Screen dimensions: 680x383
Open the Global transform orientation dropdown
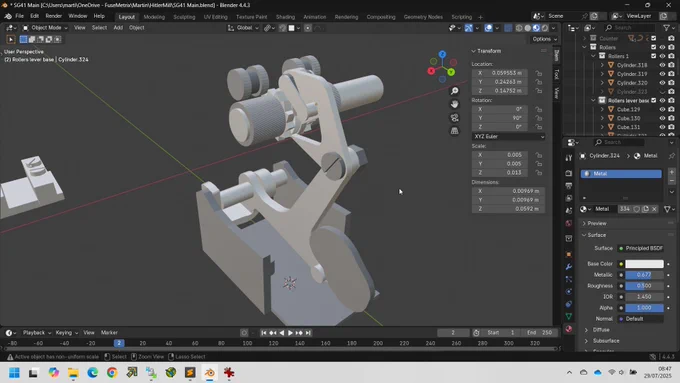pyautogui.click(x=243, y=28)
